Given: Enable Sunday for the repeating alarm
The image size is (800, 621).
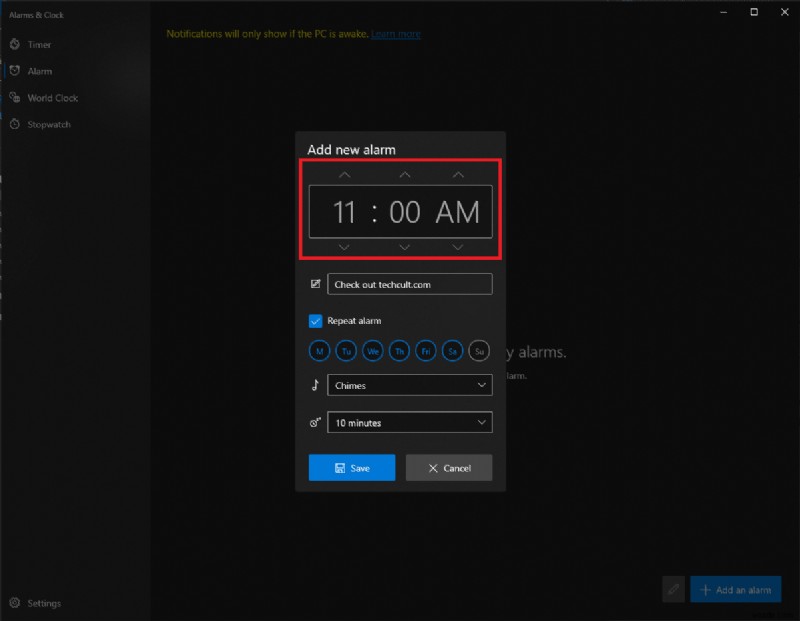Looking at the screenshot, I should (479, 351).
